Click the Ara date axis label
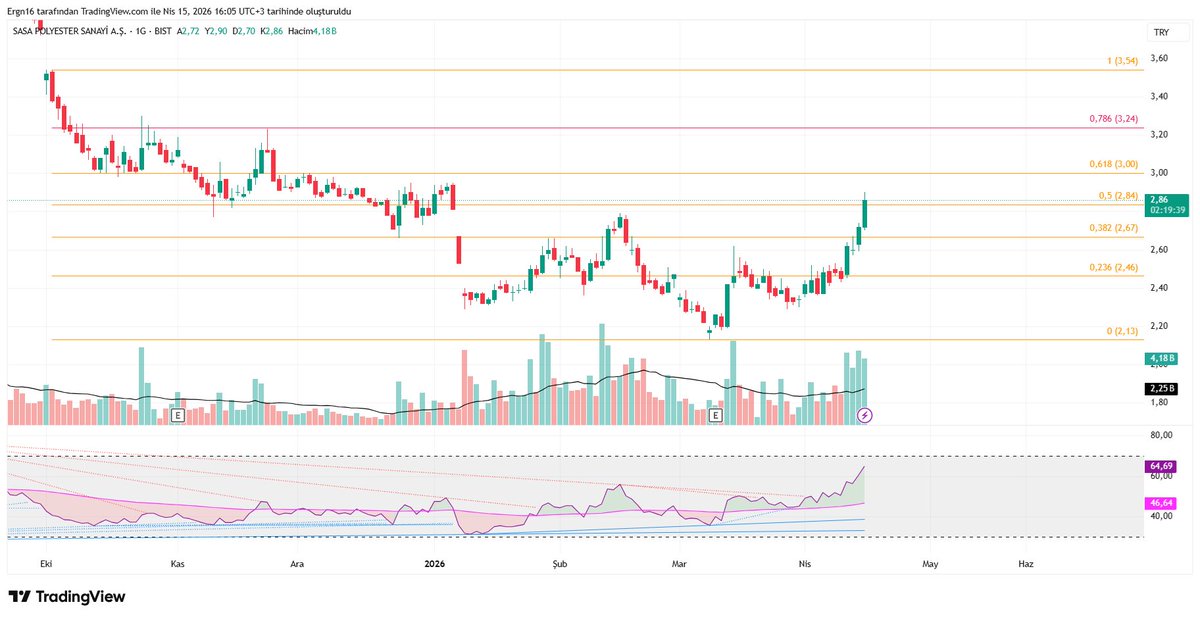 tap(297, 564)
